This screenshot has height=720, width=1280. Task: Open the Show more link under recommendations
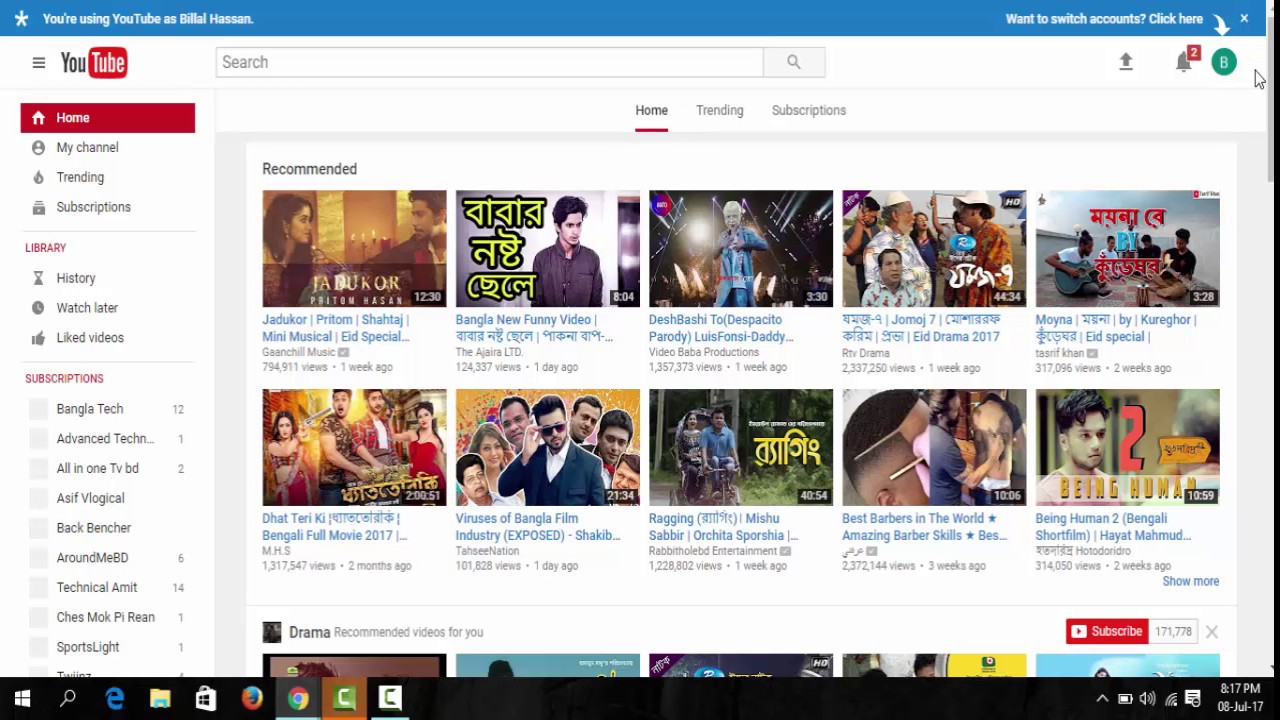click(1190, 581)
